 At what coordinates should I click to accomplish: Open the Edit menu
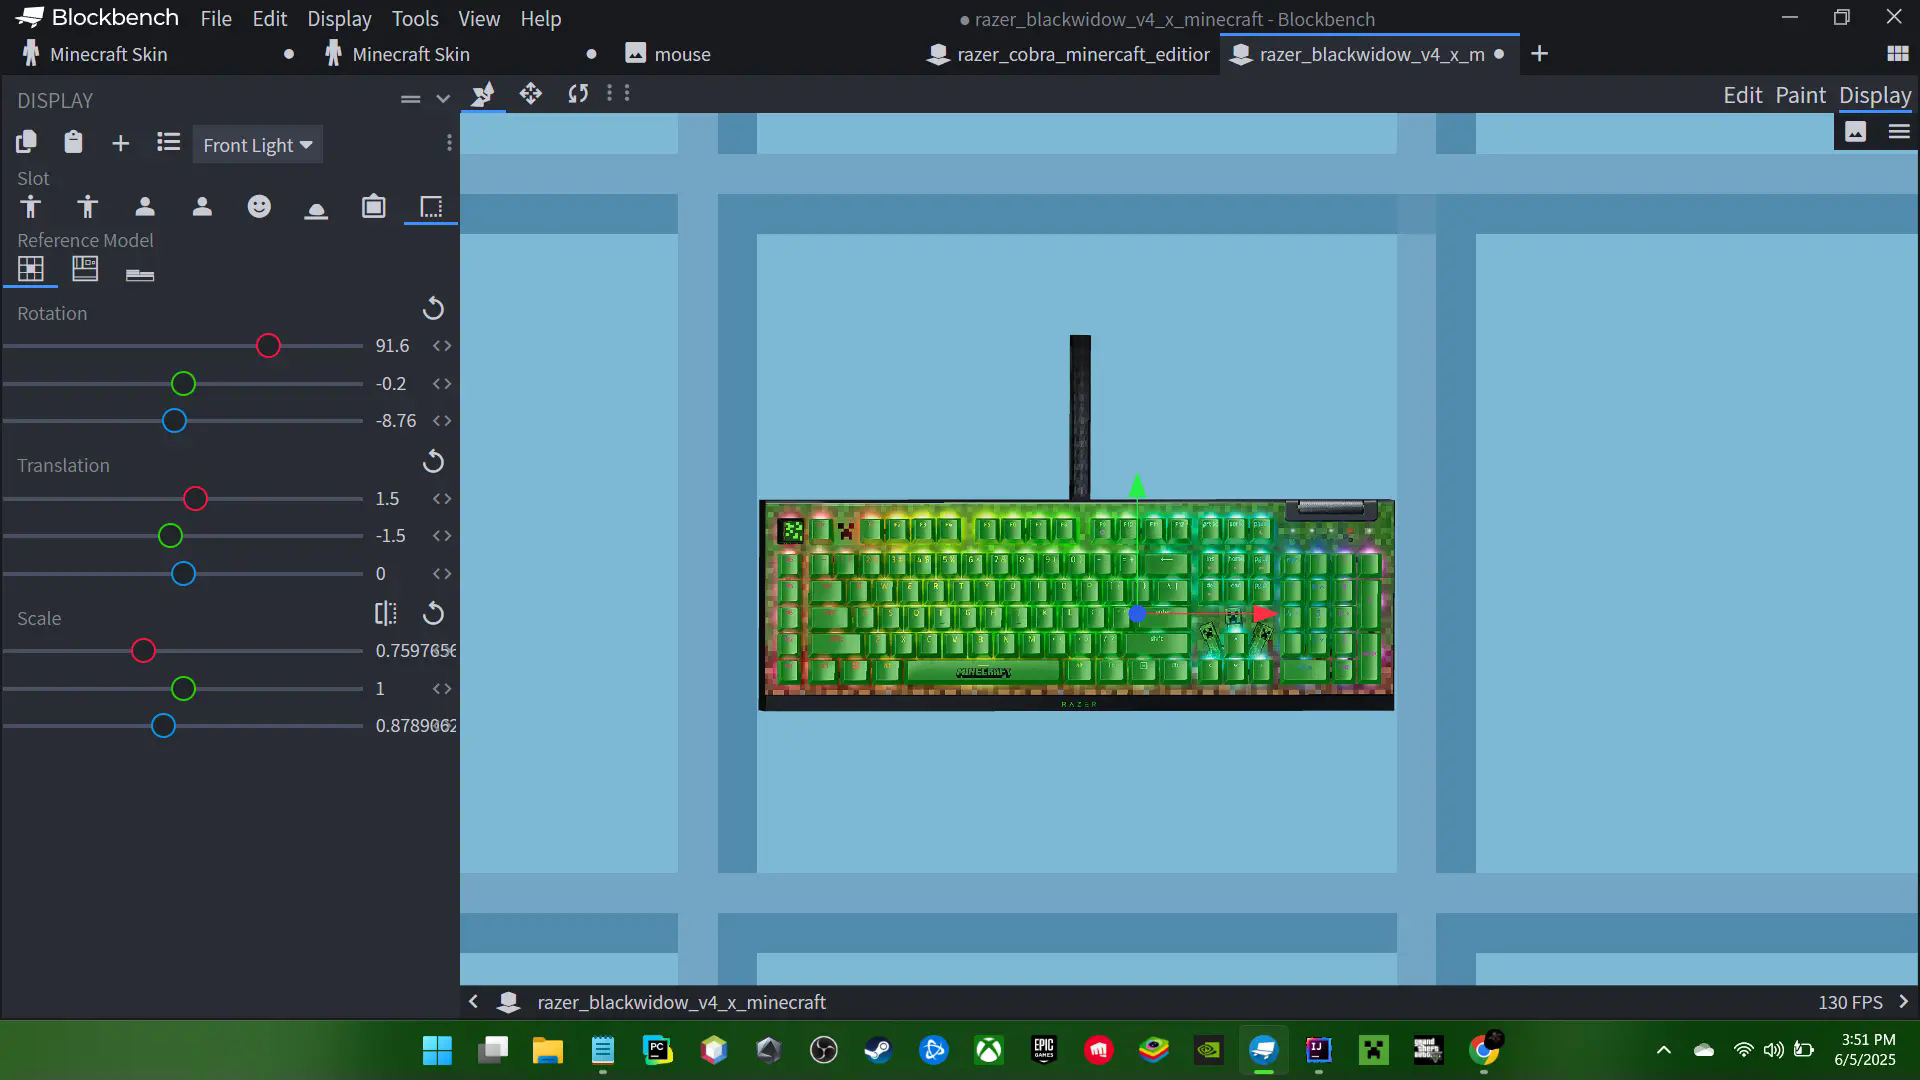pyautogui.click(x=269, y=19)
